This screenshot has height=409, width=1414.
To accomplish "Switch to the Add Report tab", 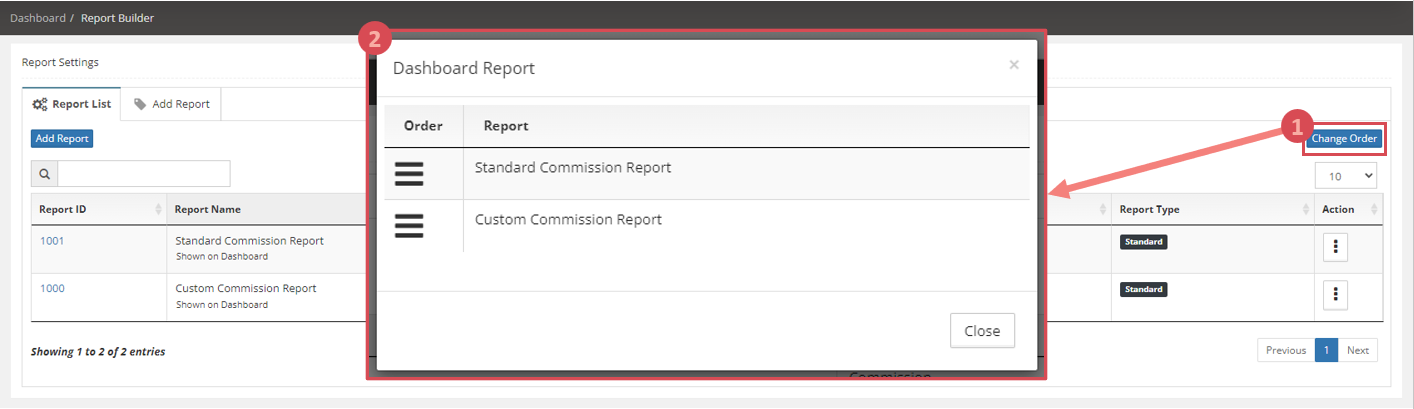I will tap(171, 104).
